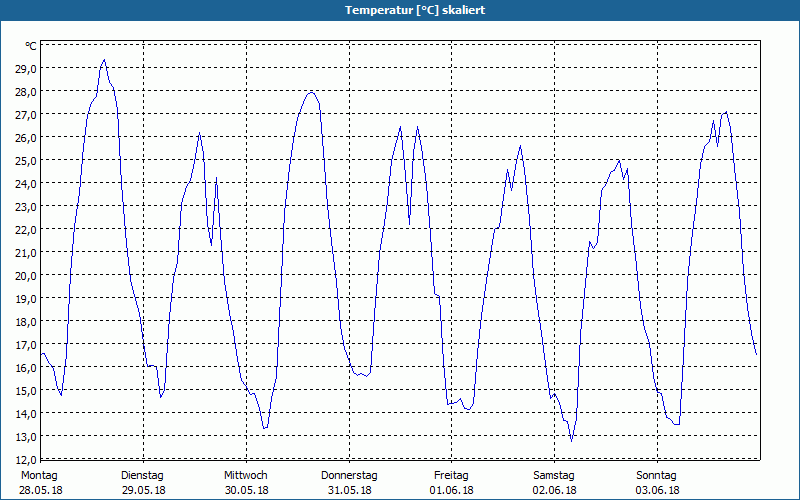This screenshot has height=500, width=800.
Task: Click Monday's highest temperature peak
Action: [x=104, y=60]
